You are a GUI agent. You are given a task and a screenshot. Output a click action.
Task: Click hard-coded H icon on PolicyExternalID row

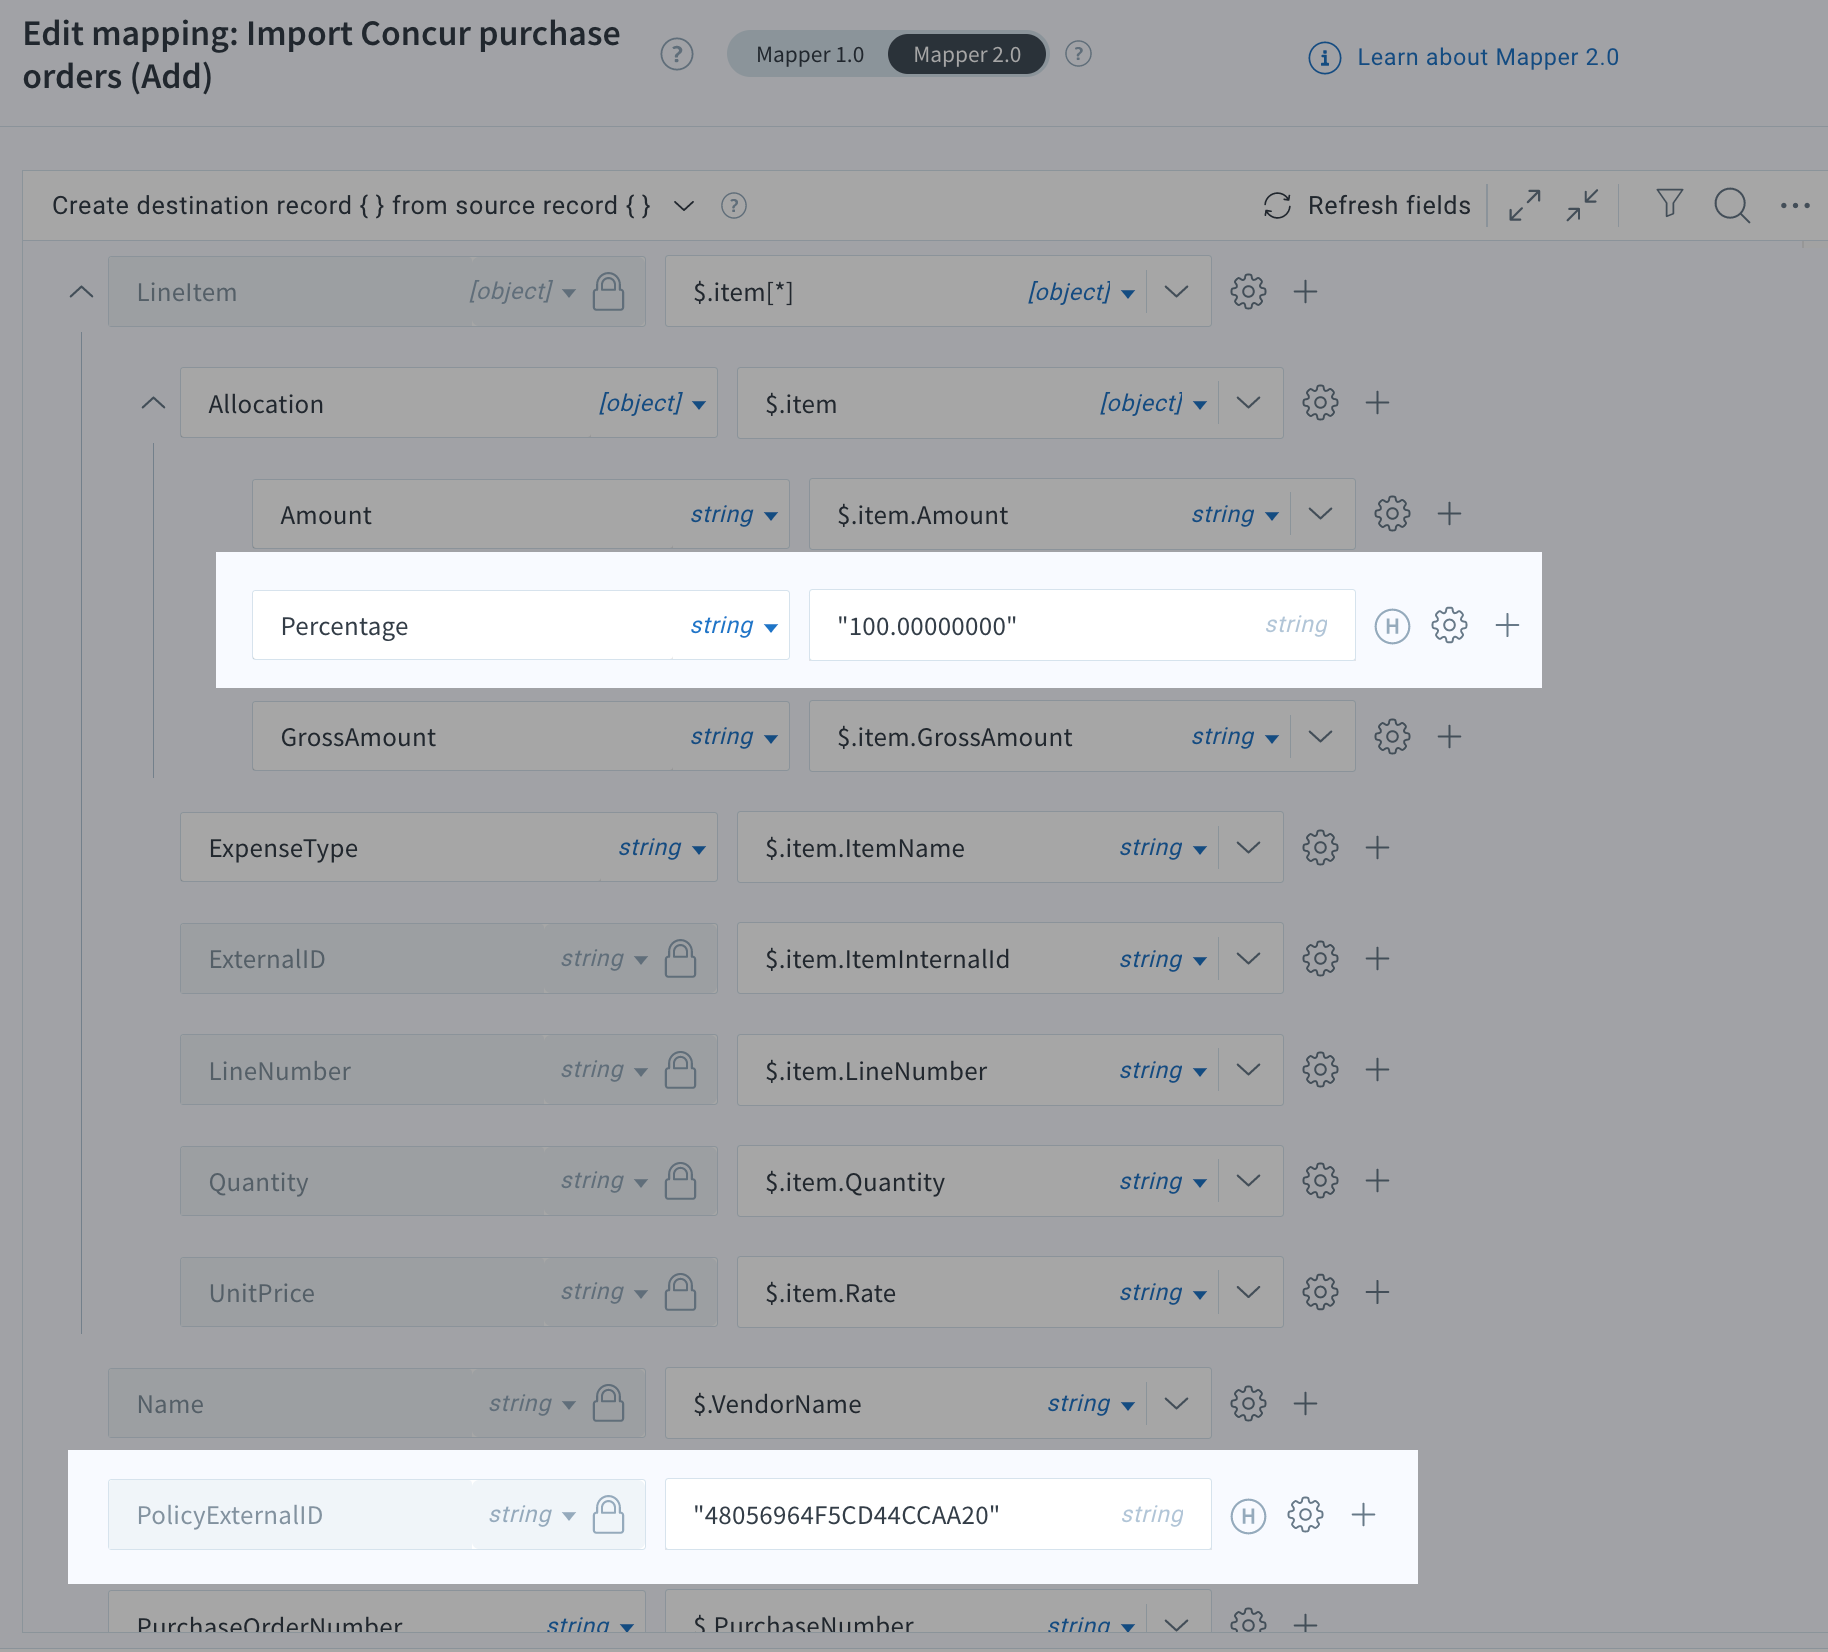[1248, 1516]
